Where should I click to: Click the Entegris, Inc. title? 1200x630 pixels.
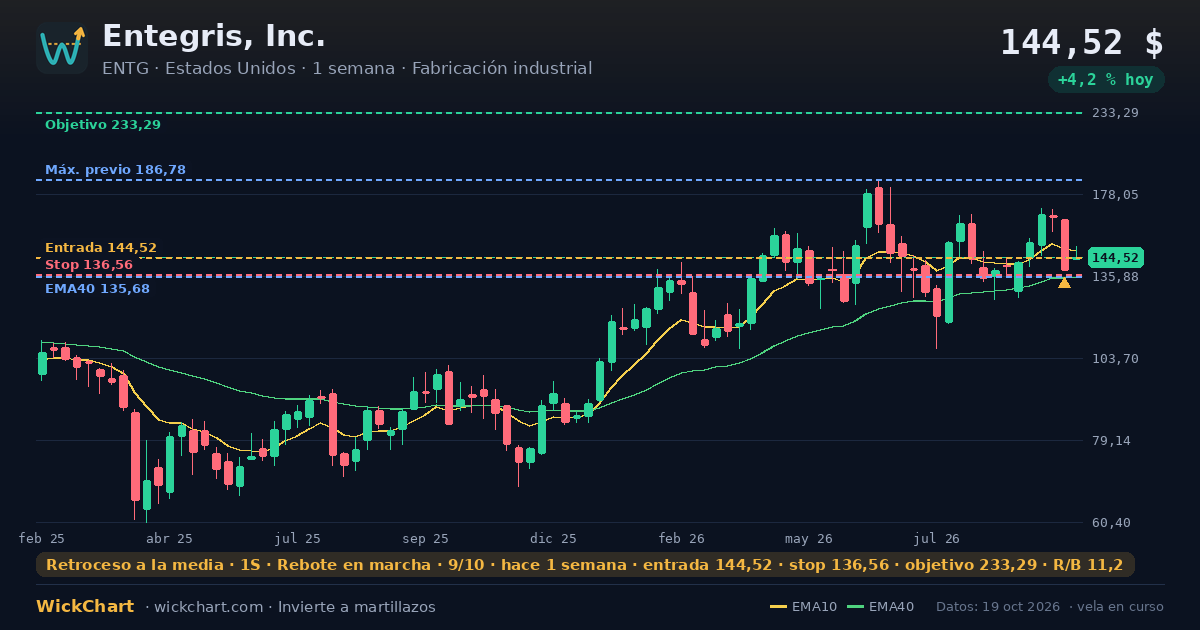point(214,37)
